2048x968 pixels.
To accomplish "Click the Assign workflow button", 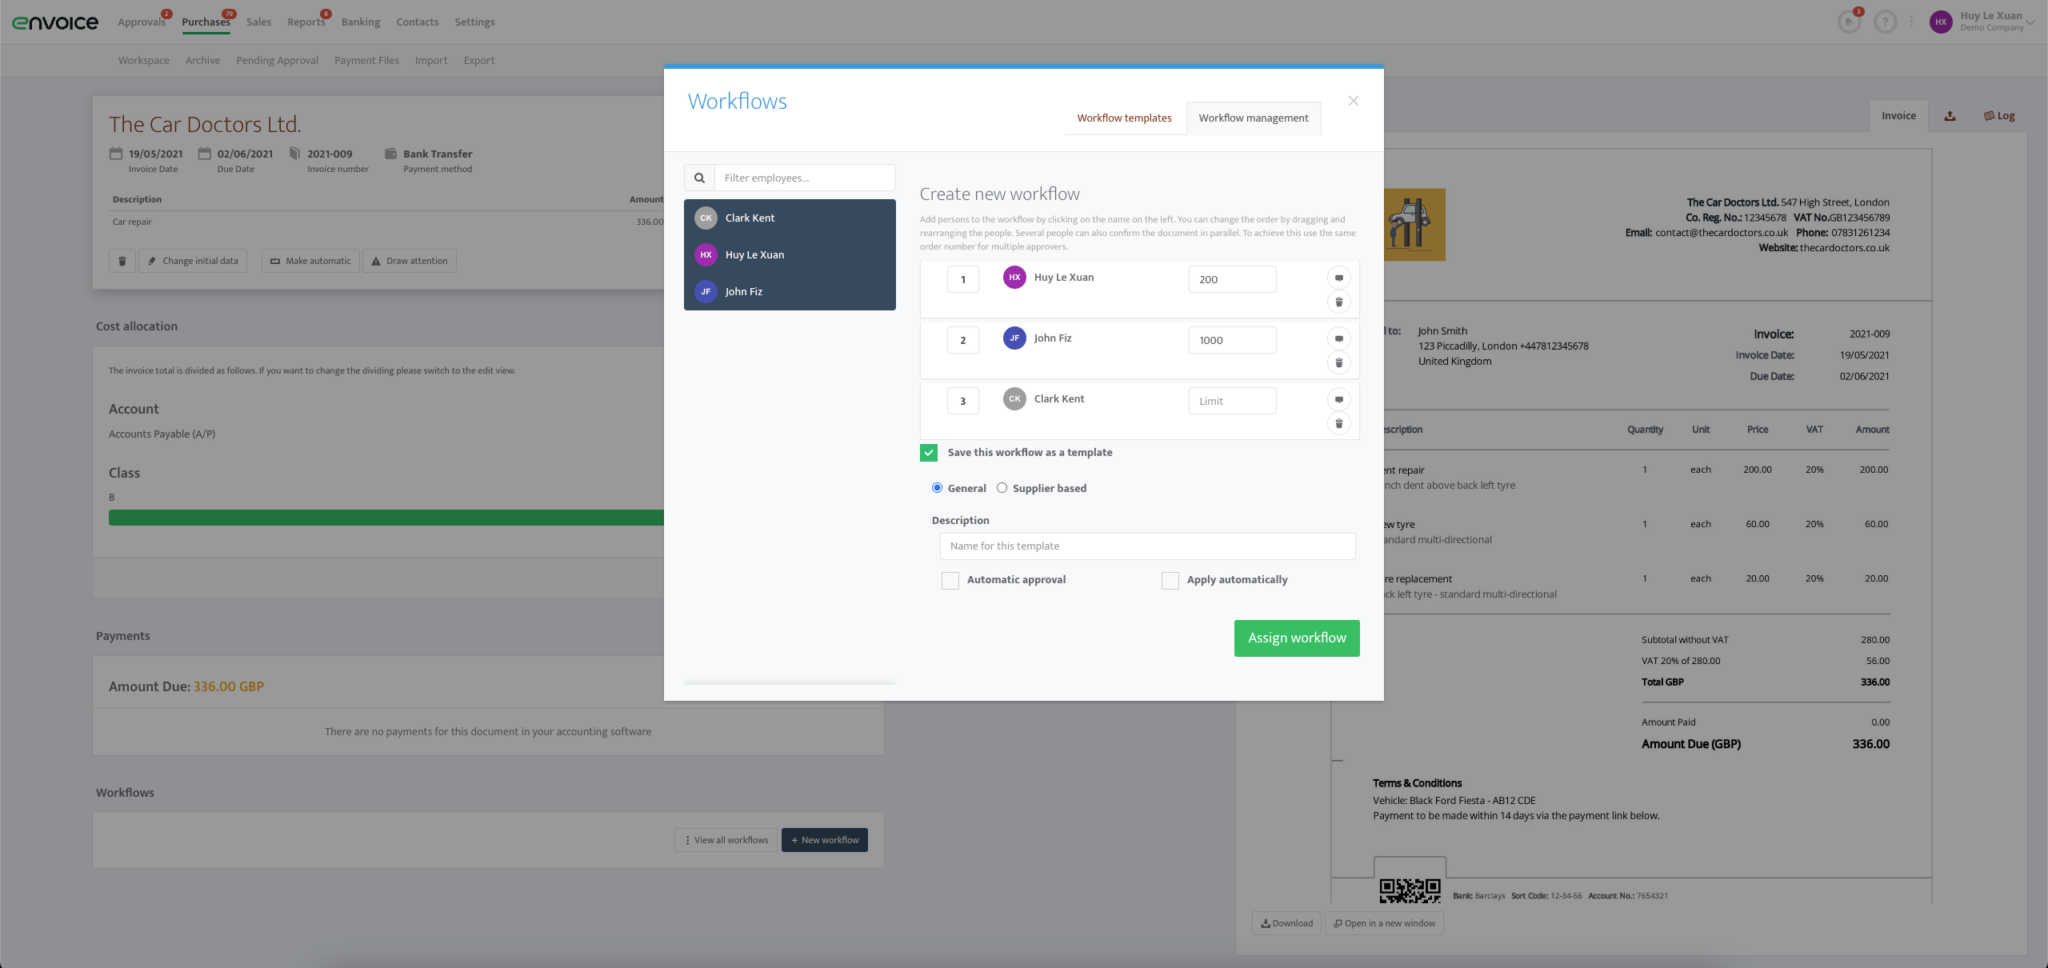I will tap(1296, 637).
